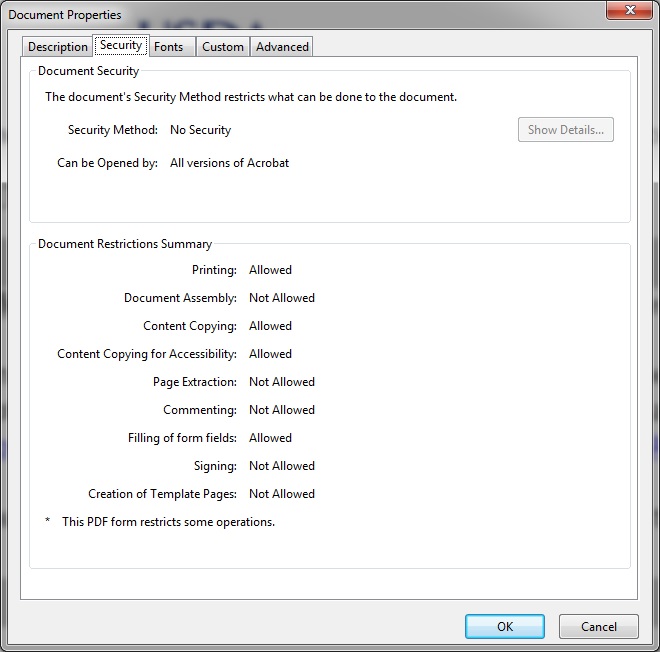Select the Security tab

tap(120, 45)
